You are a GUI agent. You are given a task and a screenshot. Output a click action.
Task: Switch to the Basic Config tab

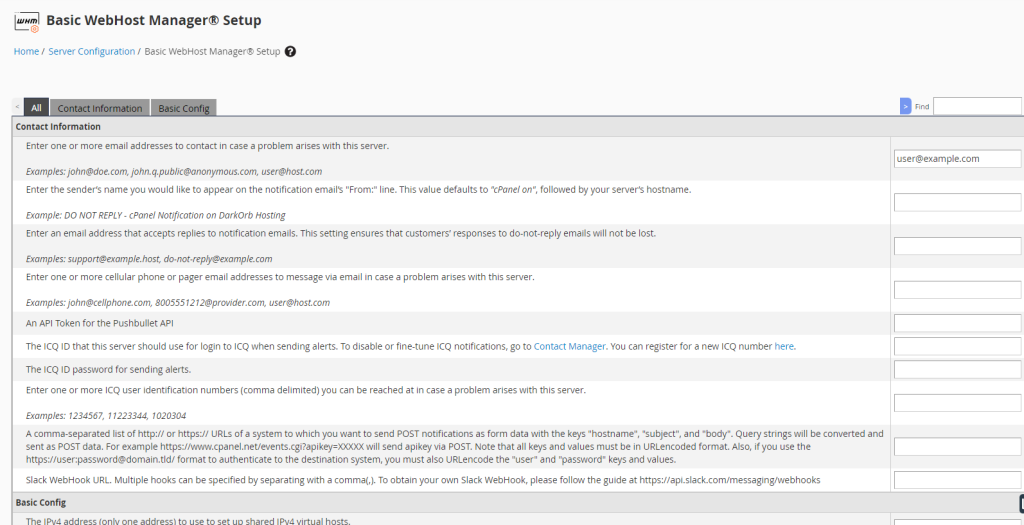pos(183,108)
